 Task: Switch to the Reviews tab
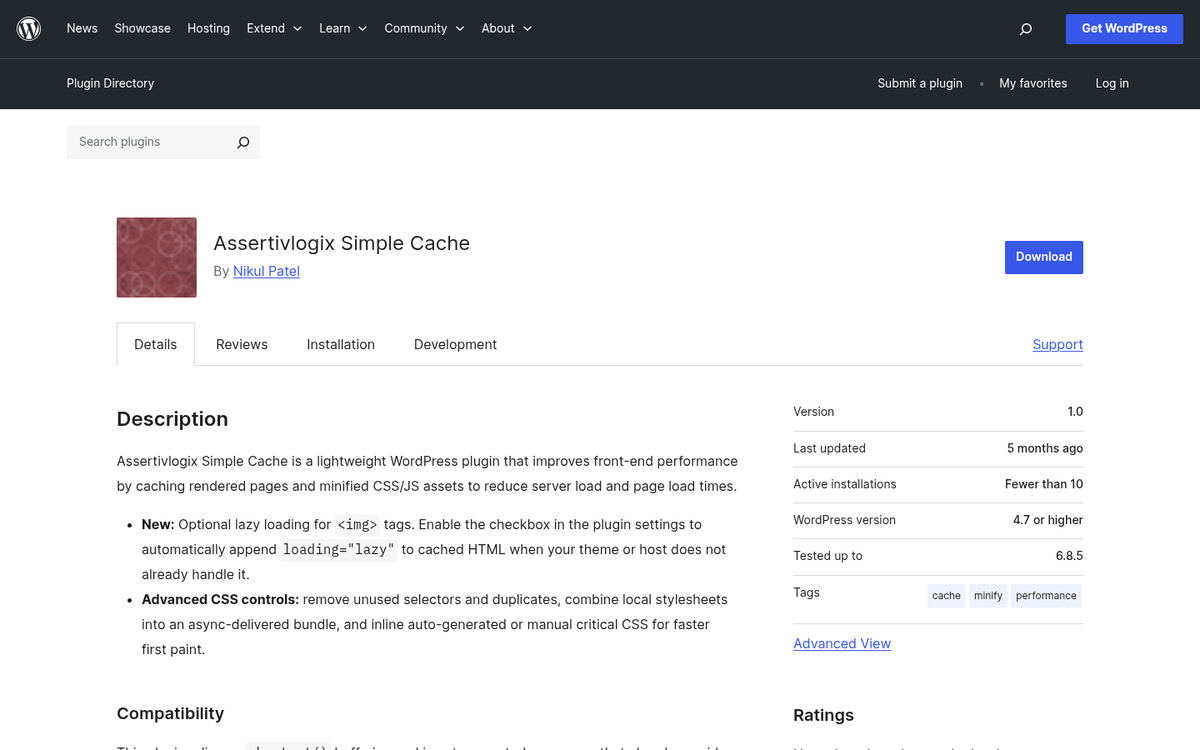[x=241, y=344]
